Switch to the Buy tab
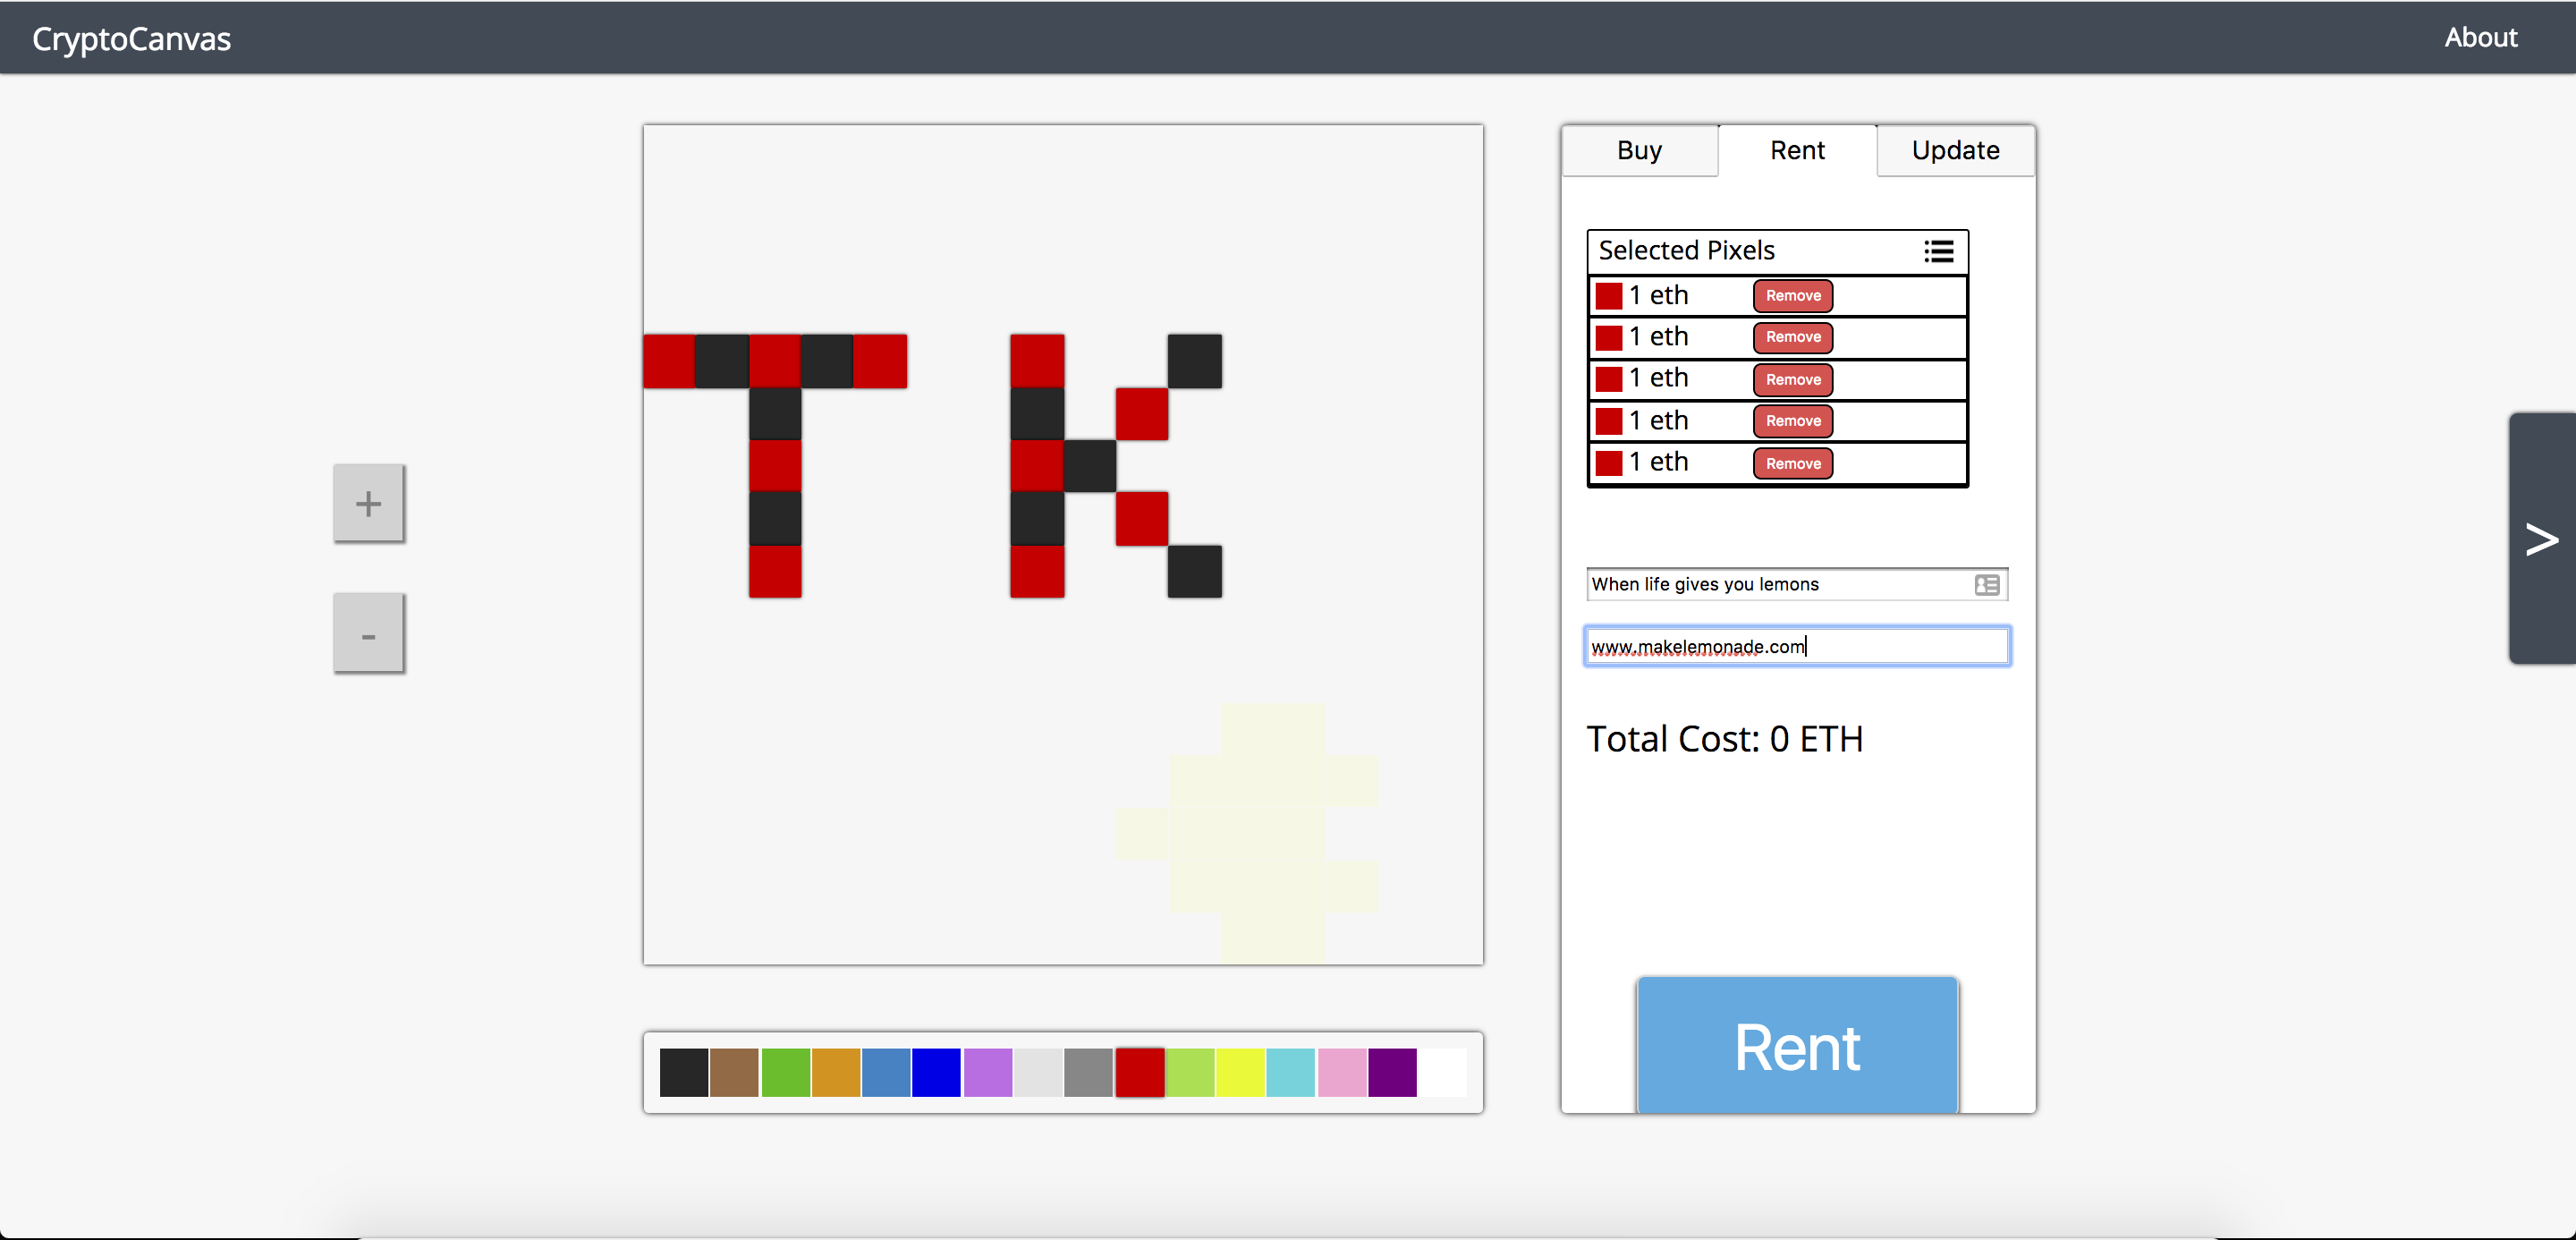This screenshot has height=1240, width=2576. pos(1639,151)
